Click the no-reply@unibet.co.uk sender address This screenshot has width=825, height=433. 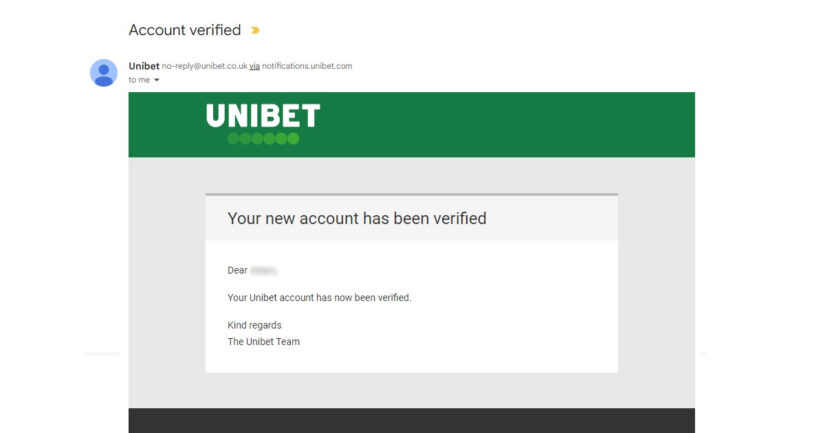204,66
